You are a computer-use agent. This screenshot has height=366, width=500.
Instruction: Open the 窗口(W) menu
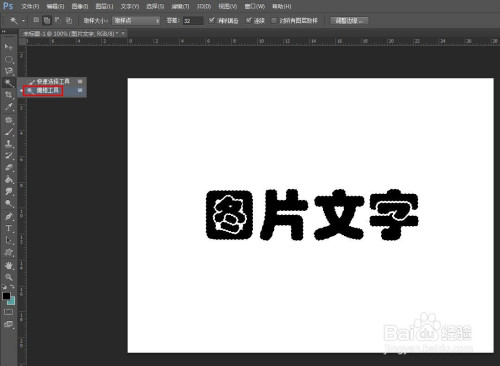tap(255, 6)
